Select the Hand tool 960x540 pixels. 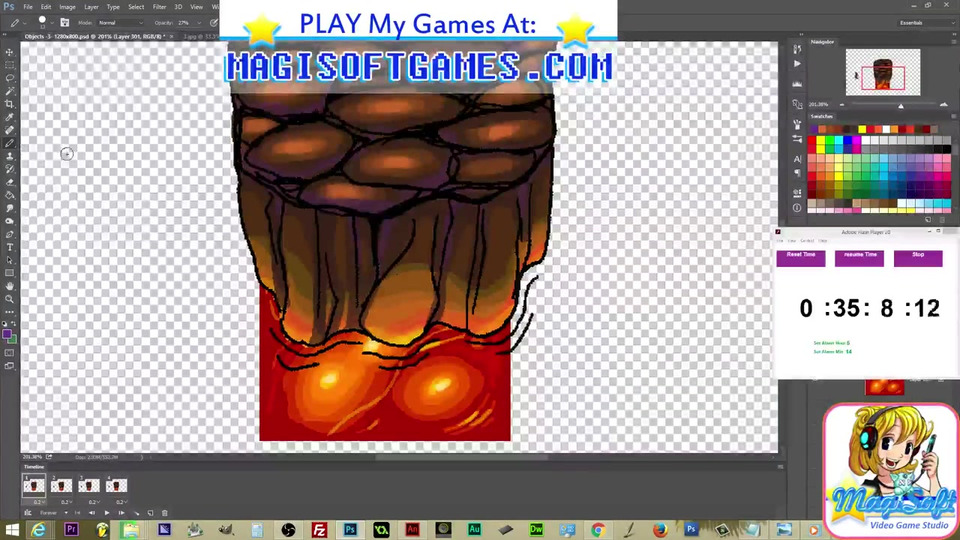(9, 286)
